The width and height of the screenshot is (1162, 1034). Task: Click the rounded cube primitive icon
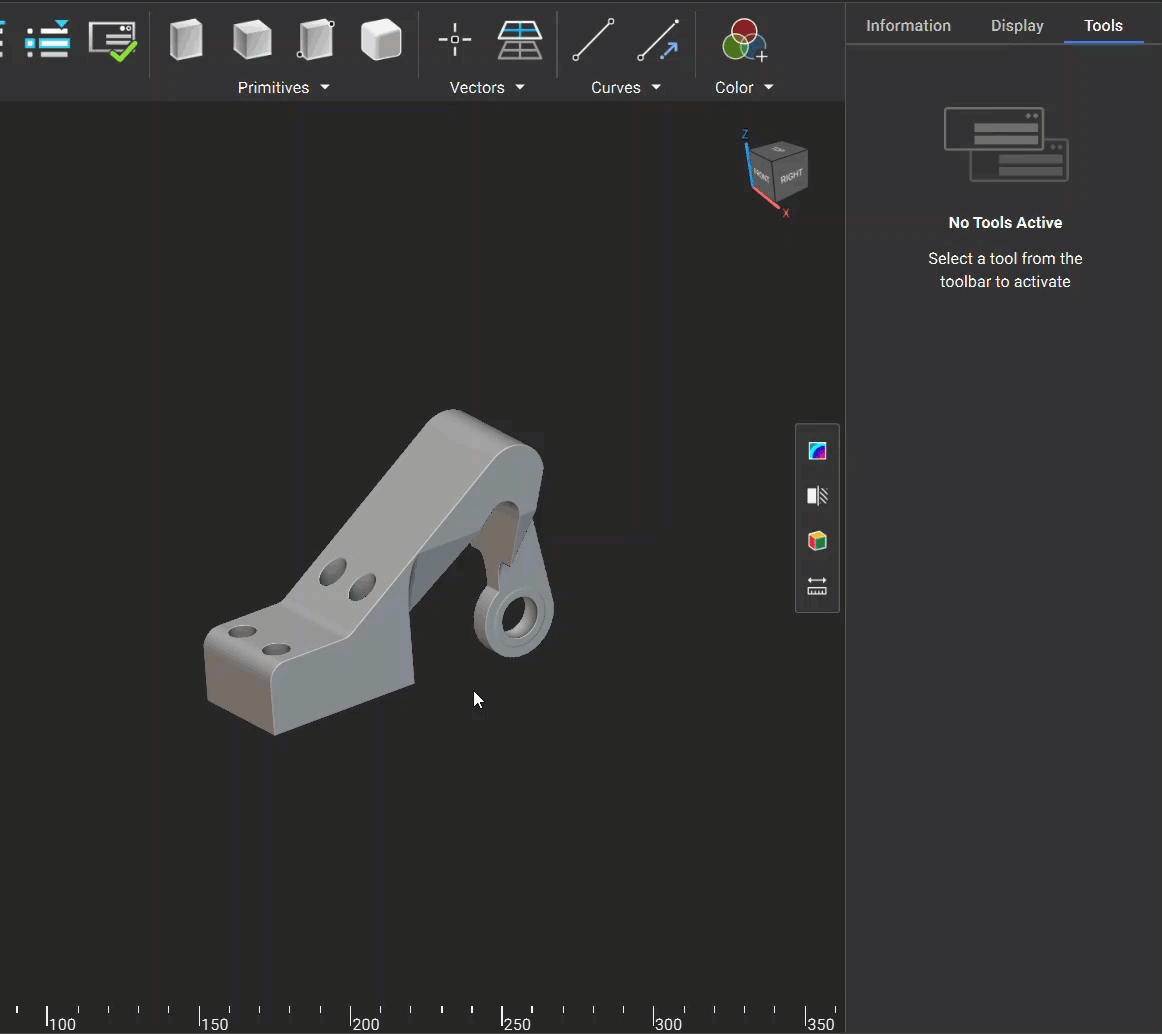click(381, 40)
